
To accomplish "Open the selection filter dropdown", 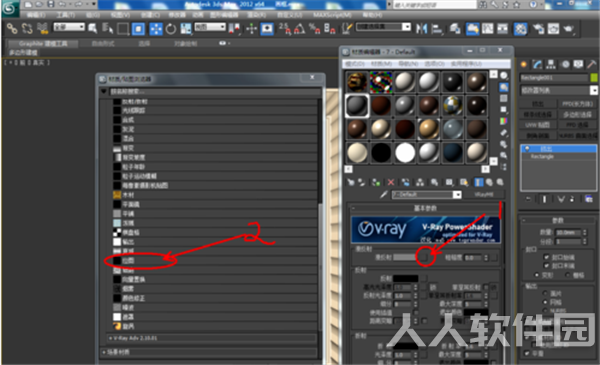I will pyautogui.click(x=69, y=27).
